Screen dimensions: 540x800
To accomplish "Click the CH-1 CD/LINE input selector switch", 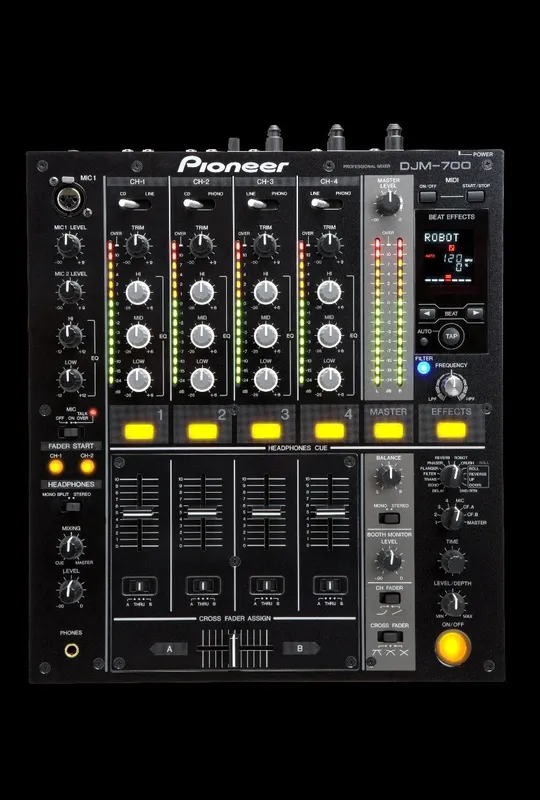I will tap(135, 204).
